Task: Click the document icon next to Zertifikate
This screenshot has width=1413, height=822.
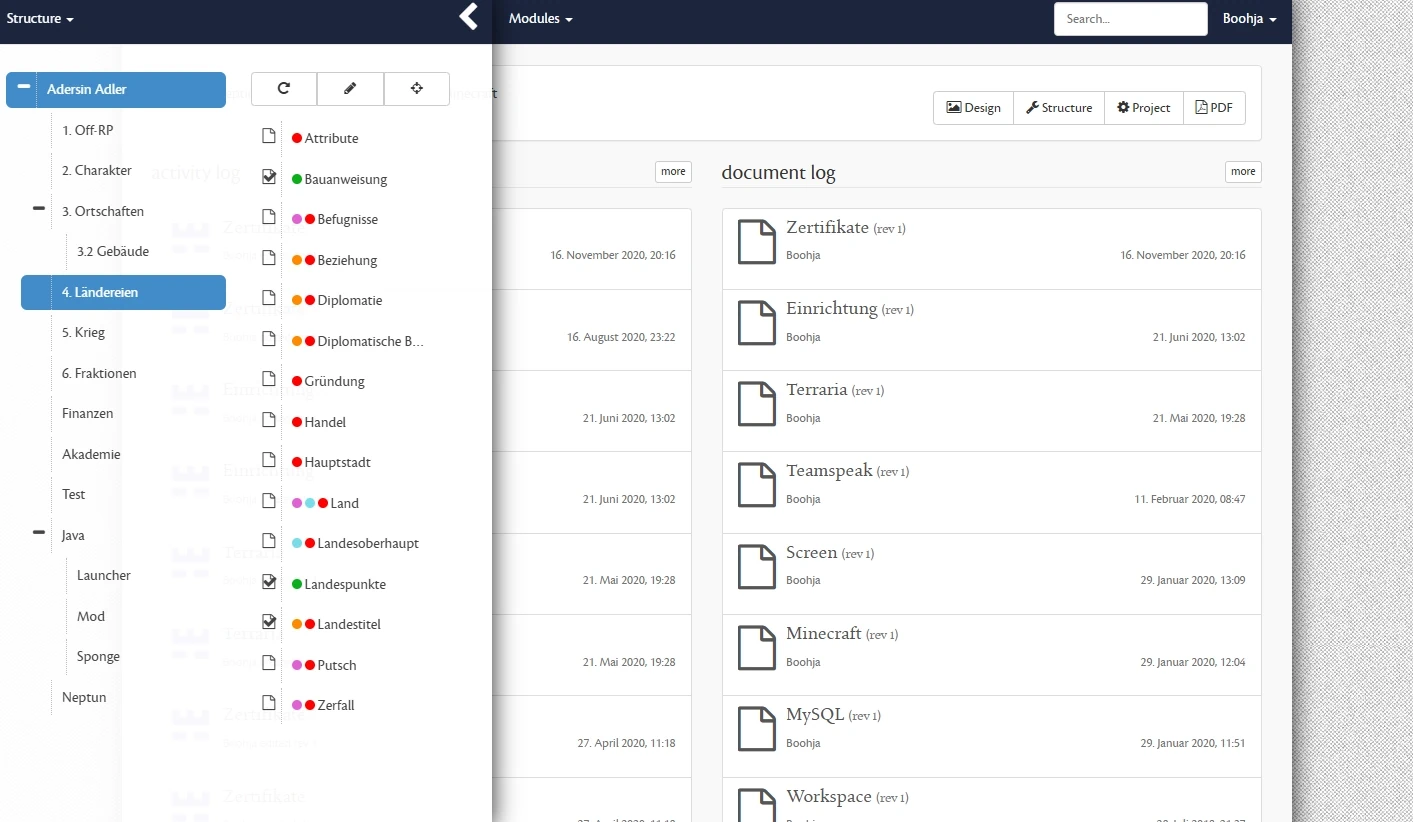Action: (756, 241)
